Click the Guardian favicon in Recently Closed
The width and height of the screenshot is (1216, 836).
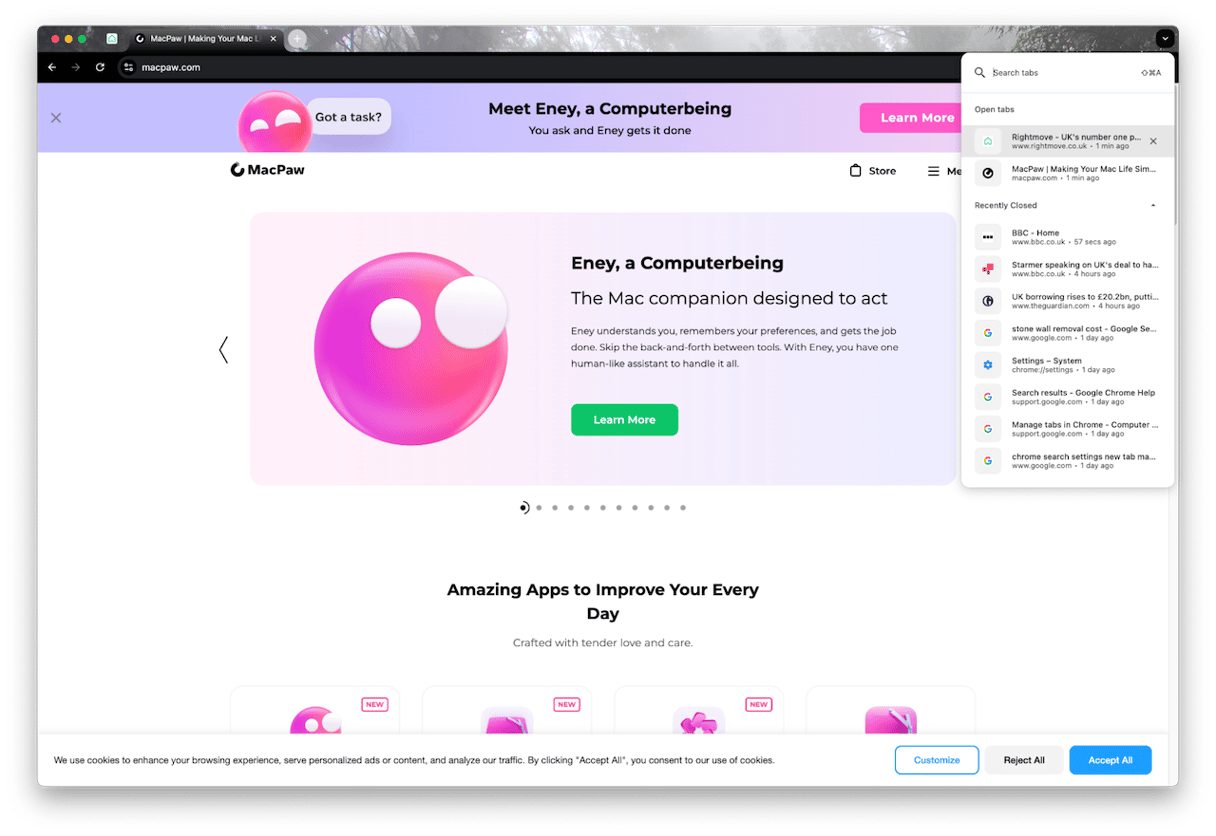[988, 301]
